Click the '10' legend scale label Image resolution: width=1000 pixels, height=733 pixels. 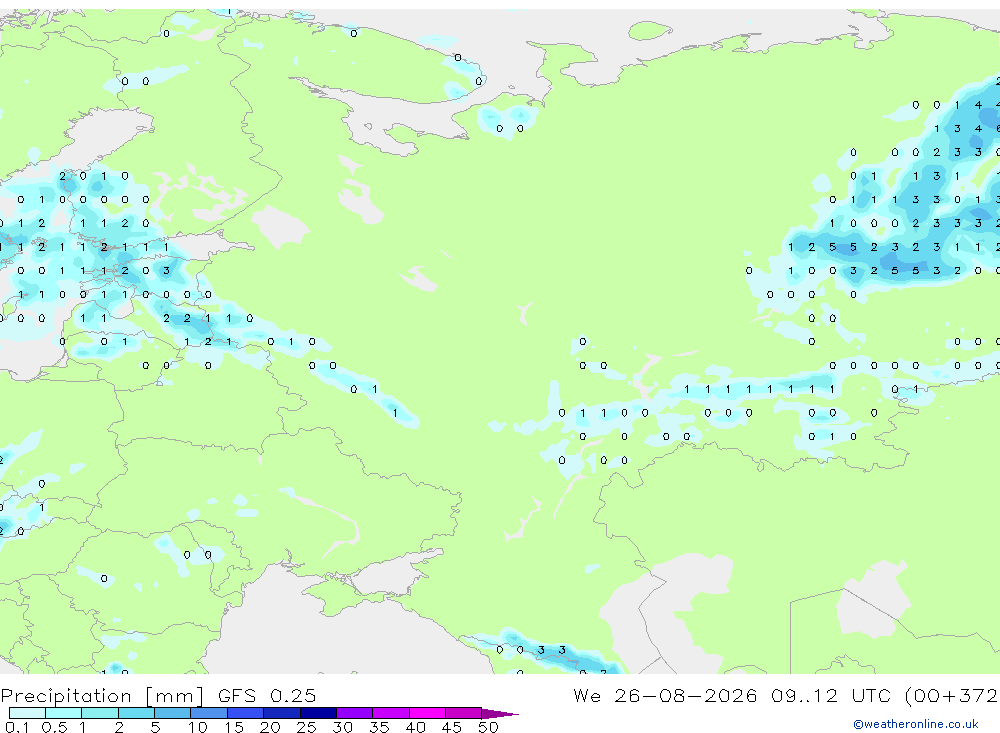[198, 727]
